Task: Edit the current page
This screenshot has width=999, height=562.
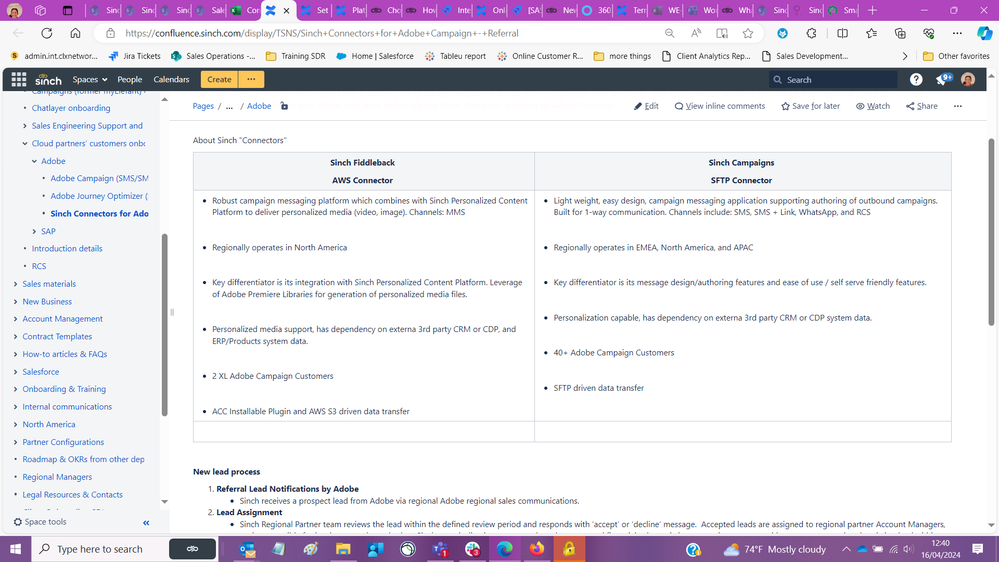Action: [646, 106]
